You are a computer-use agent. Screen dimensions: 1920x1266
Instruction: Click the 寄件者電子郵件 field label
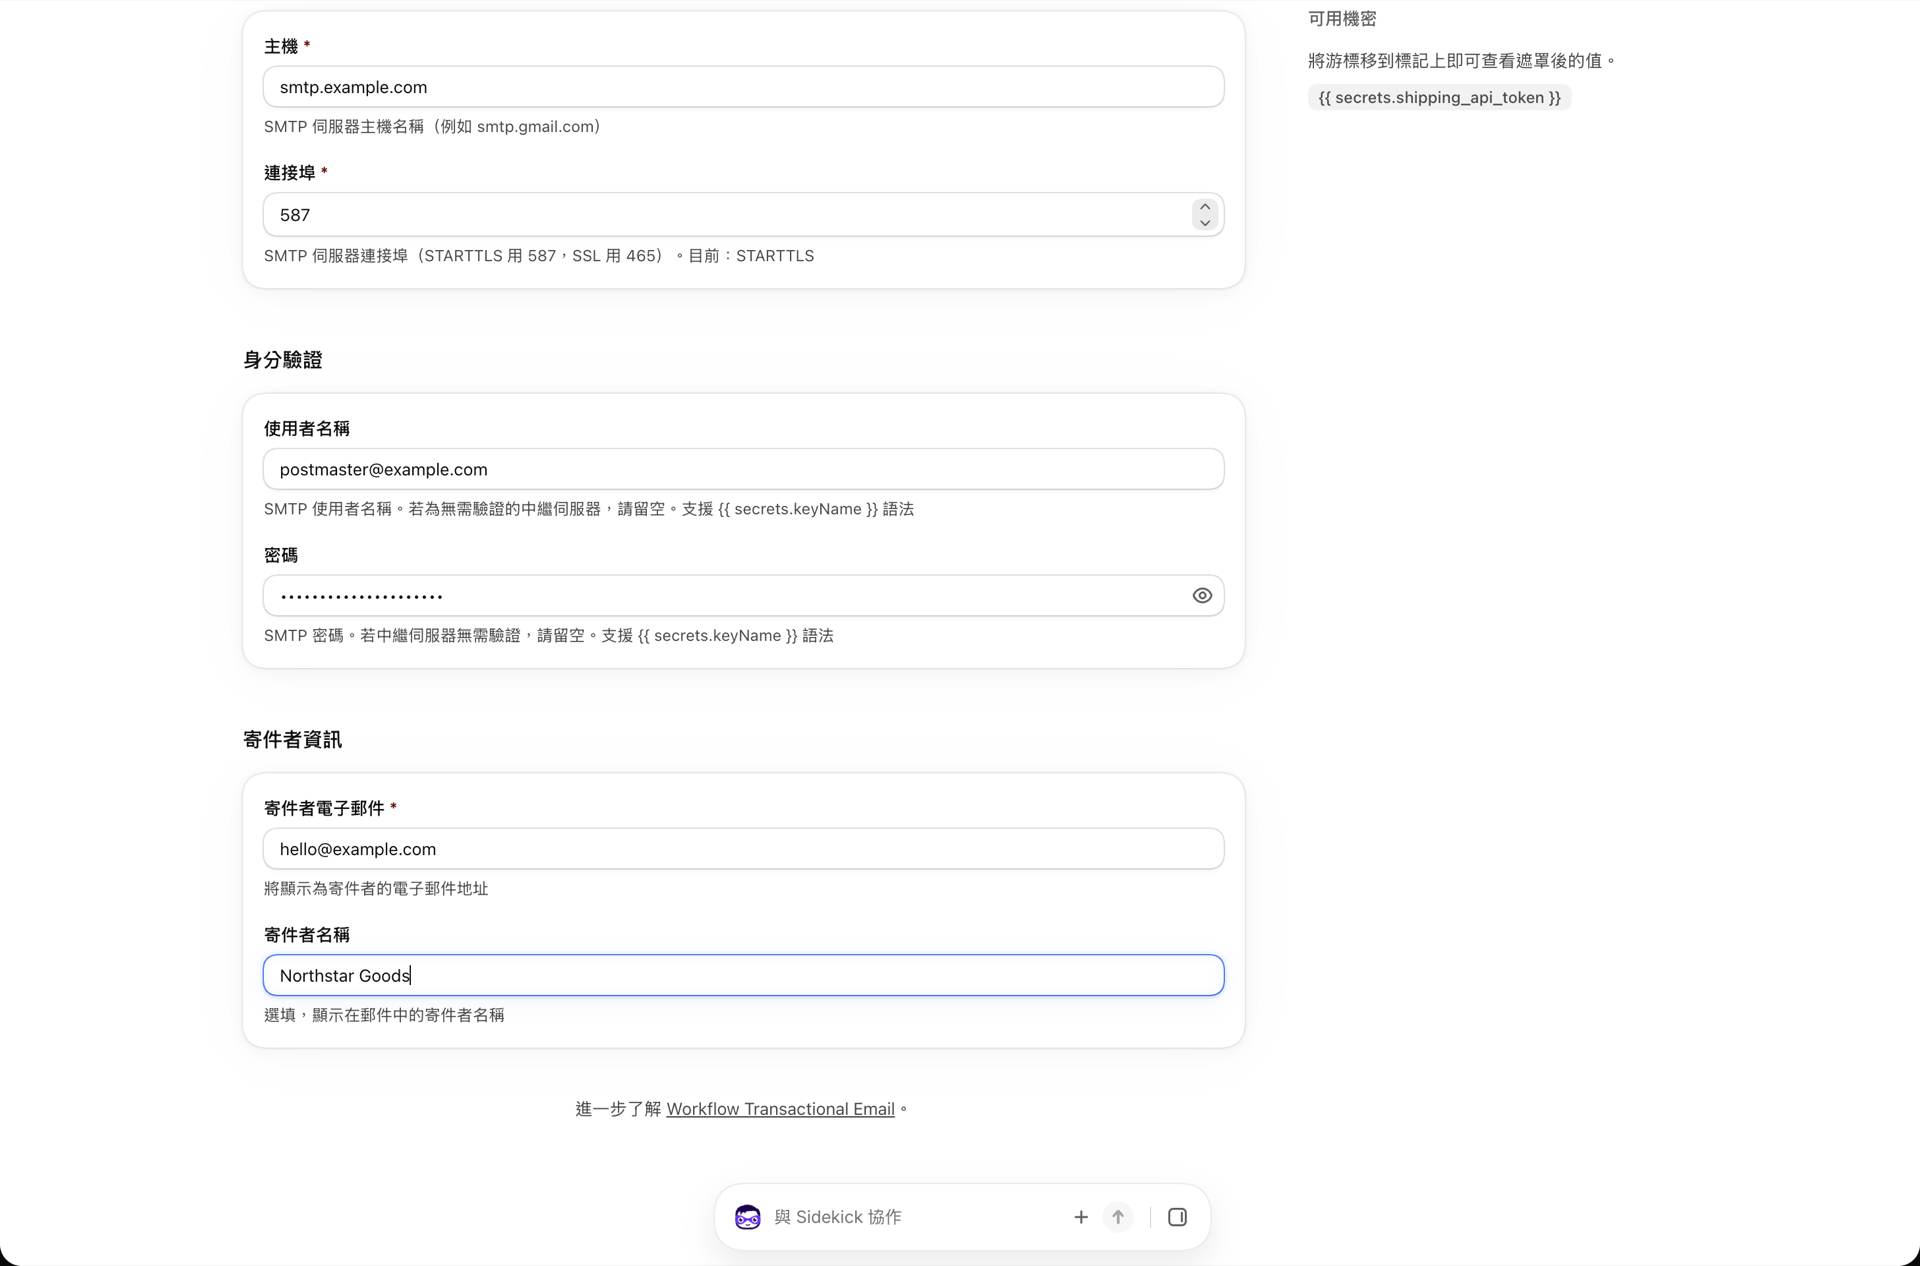click(x=324, y=808)
